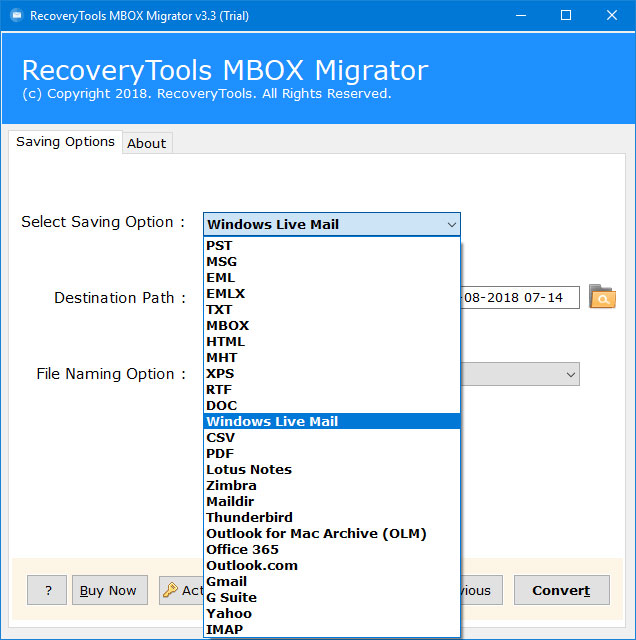
Task: Select Zimbra option
Action: pos(332,485)
